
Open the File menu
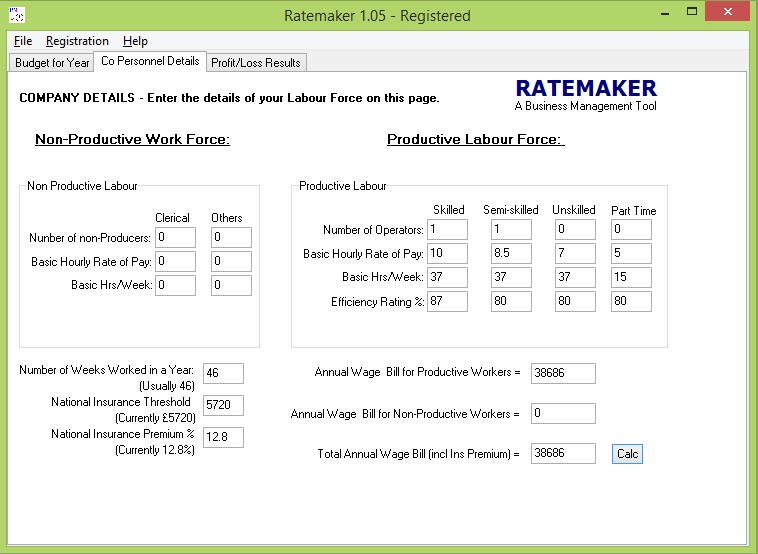(x=23, y=41)
